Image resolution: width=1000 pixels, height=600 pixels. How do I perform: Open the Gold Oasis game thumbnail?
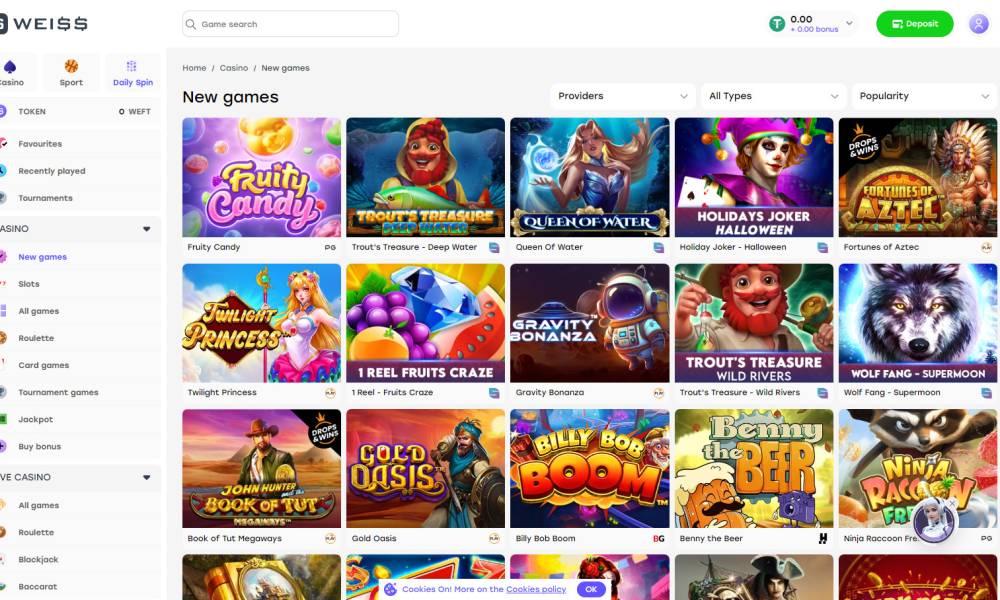(x=425, y=469)
